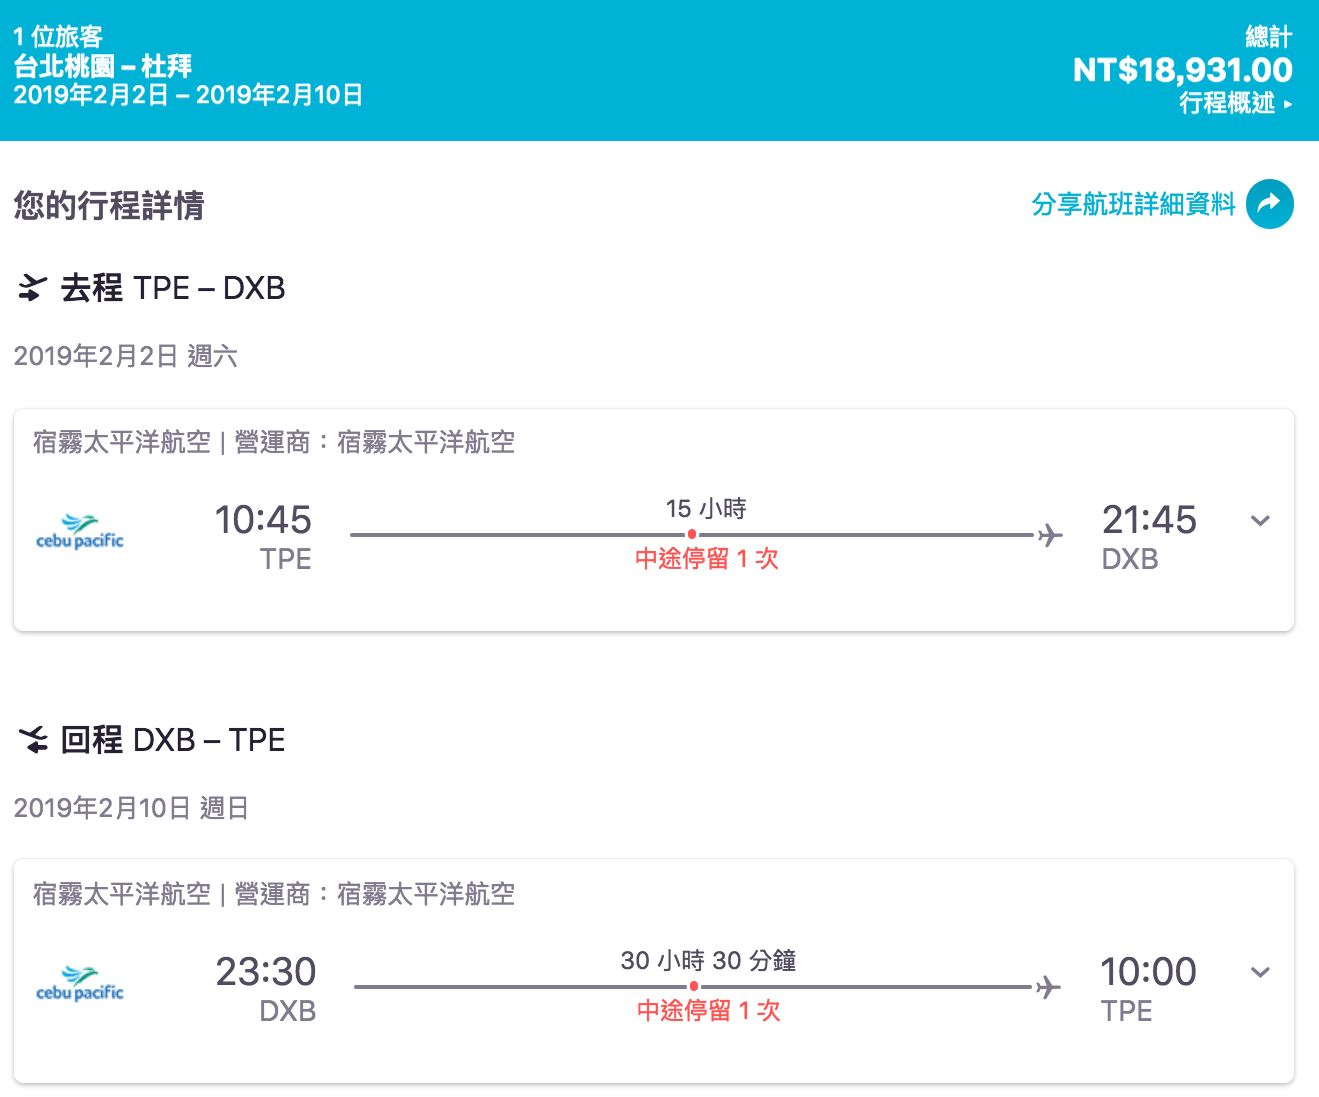This screenshot has width=1319, height=1097.
Task: Expand the return DXB–TPE flight details chevron
Action: point(1260,972)
